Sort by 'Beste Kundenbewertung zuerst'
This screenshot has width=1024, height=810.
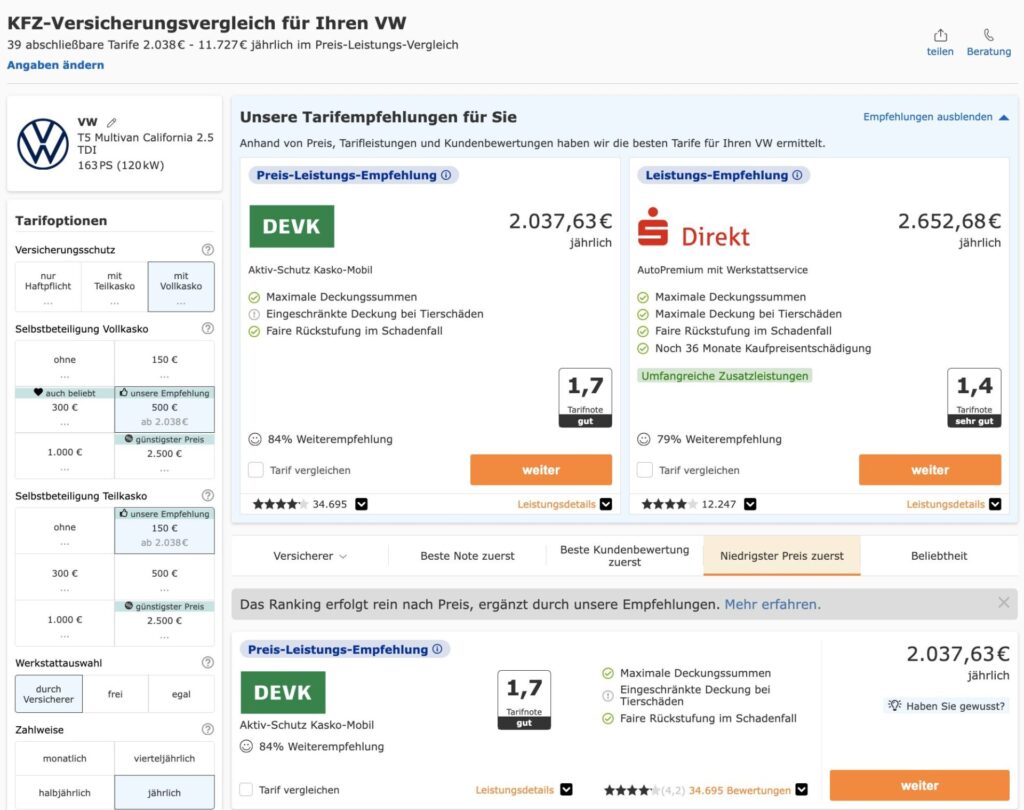tap(624, 556)
